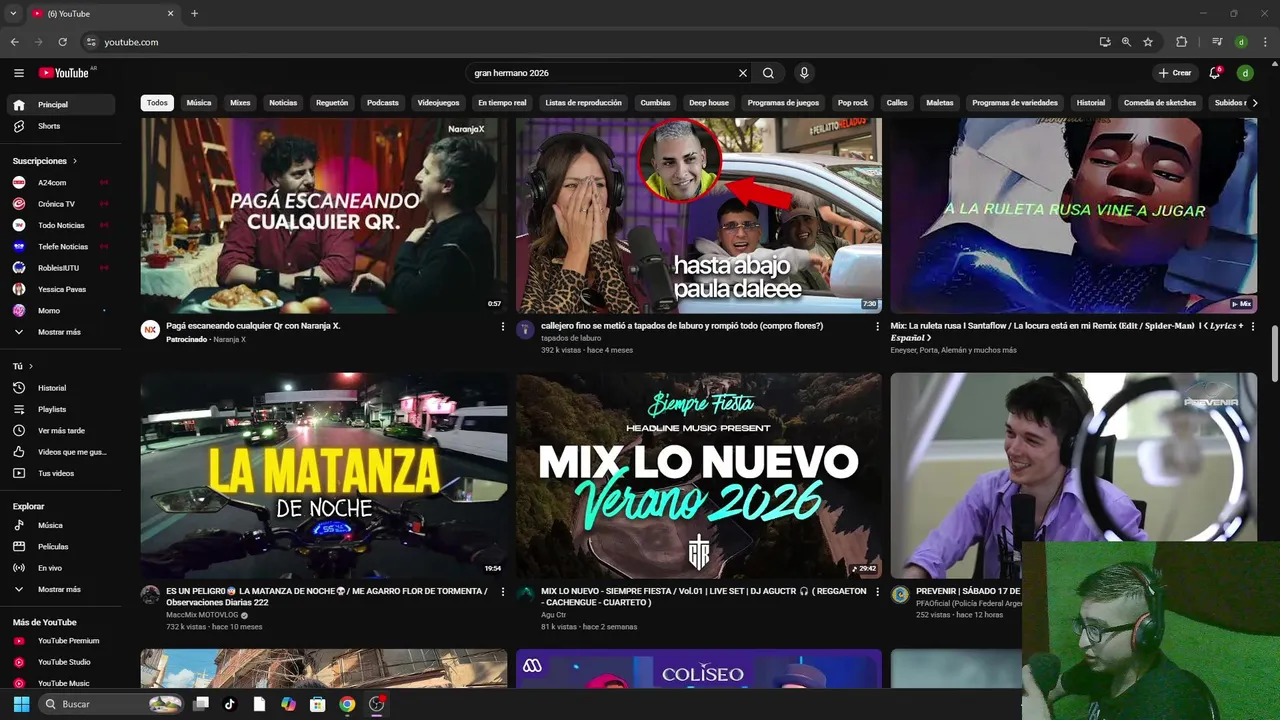1280x720 pixels.
Task: Open the Suscripciones section header
Action: [x=45, y=161]
